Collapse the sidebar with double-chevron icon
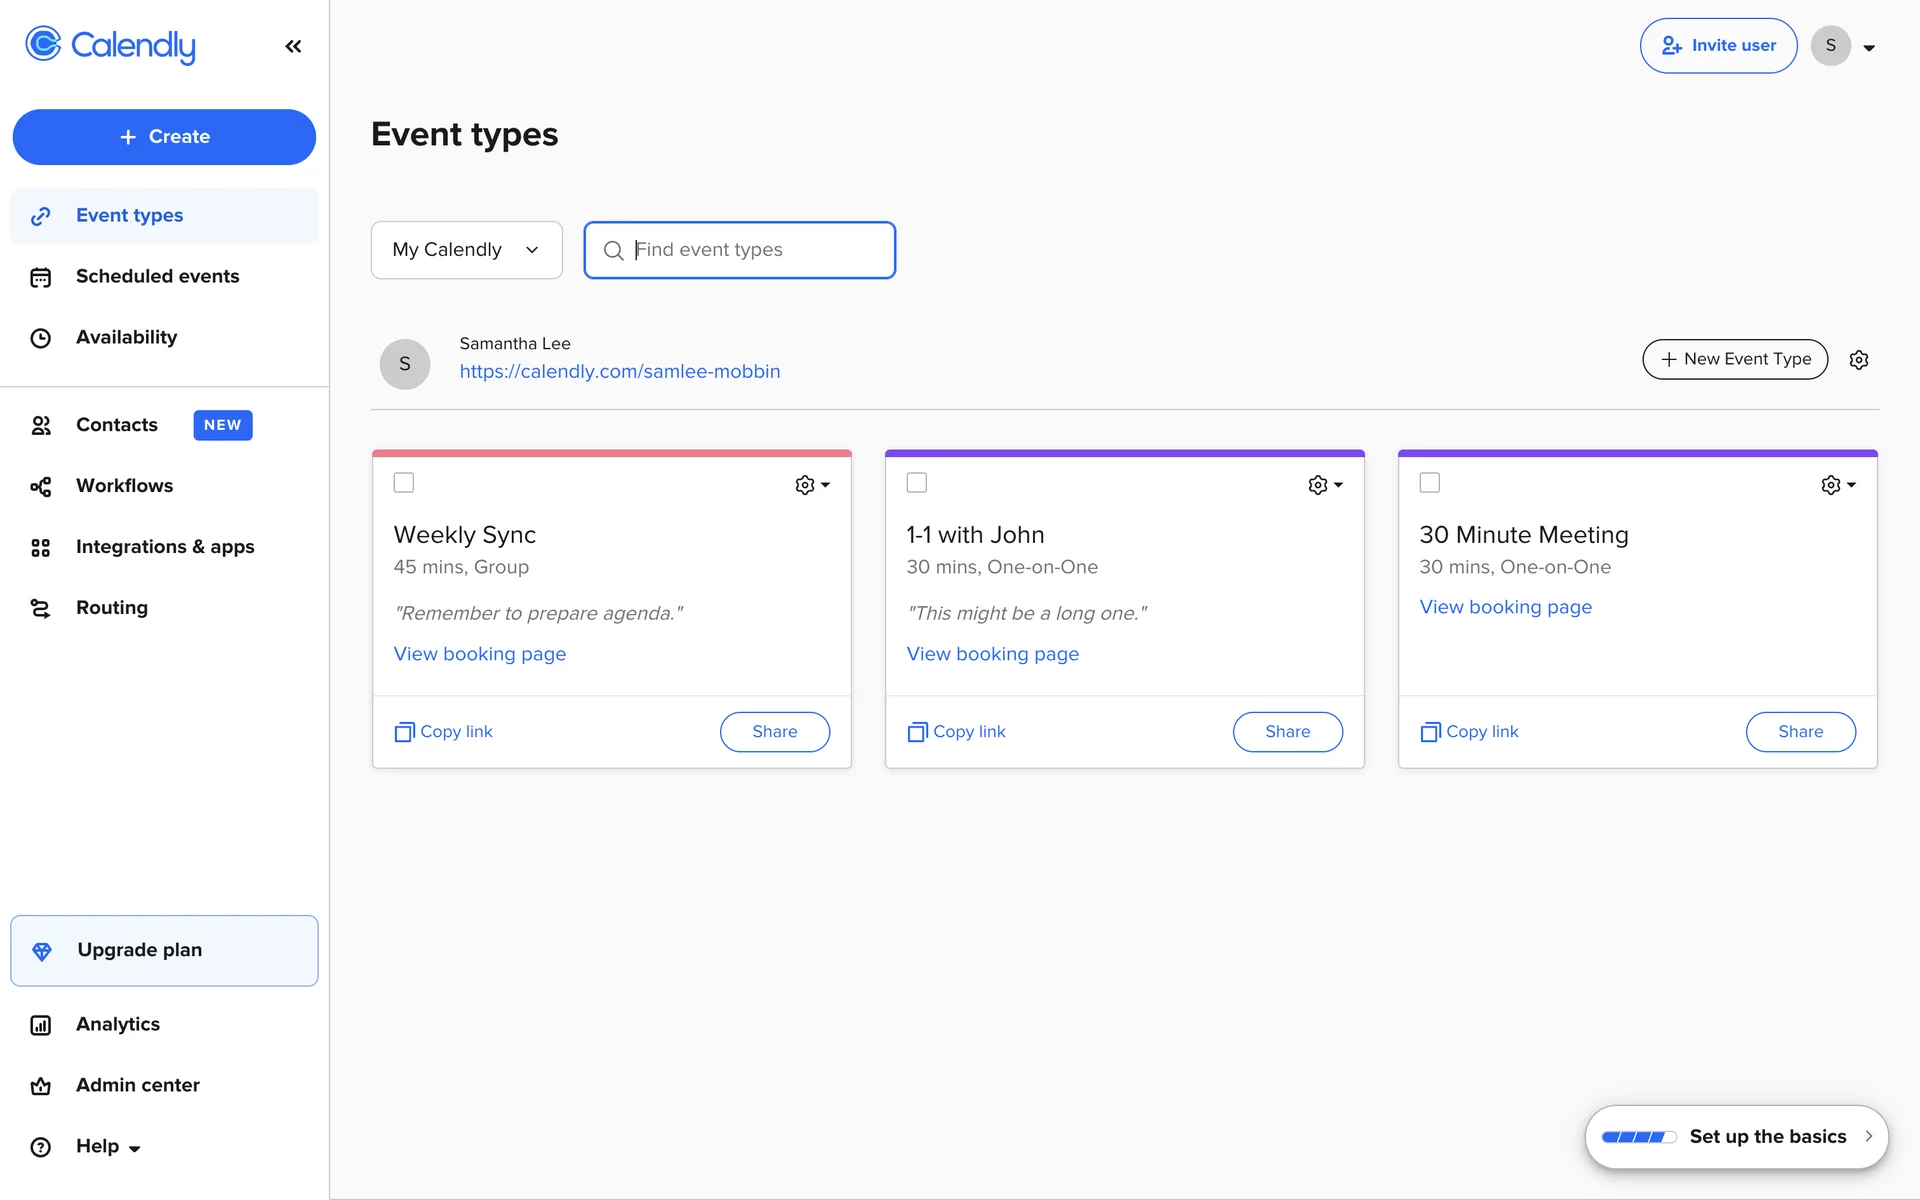The image size is (1920, 1200). 293,46
